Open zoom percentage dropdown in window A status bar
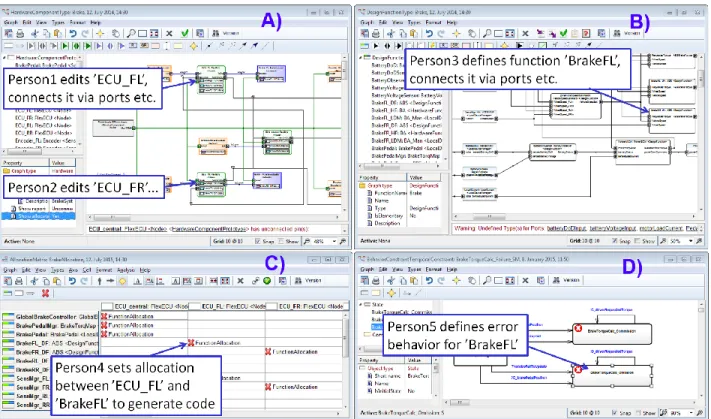The height and width of the screenshot is (419, 711). coord(335,241)
